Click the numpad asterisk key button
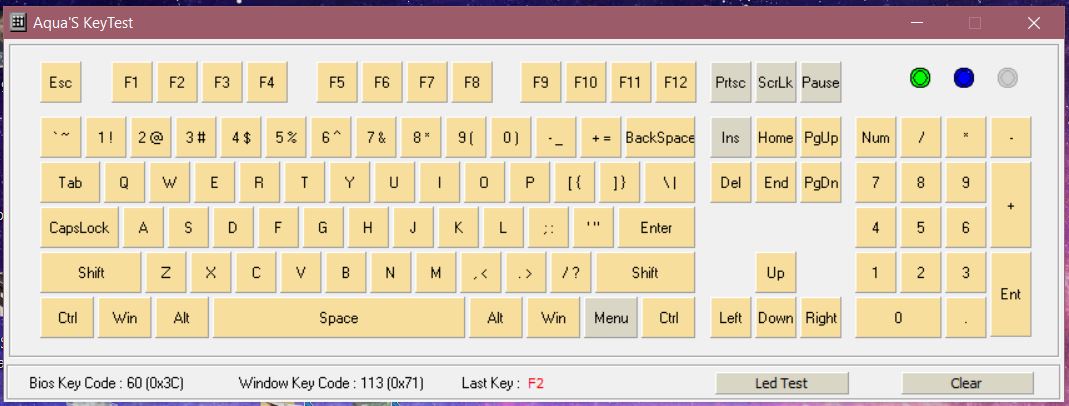 point(965,137)
